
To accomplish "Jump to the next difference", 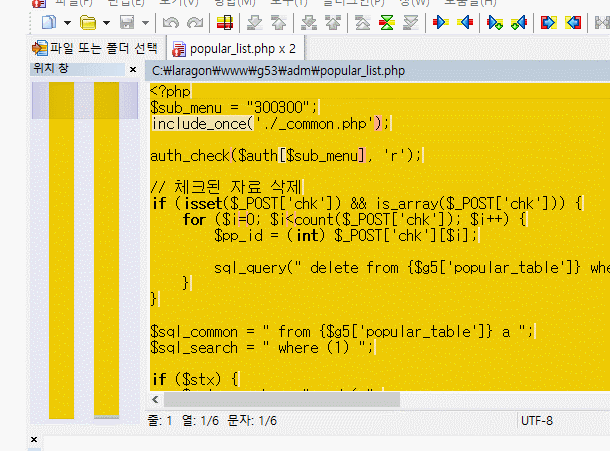I will pos(254,23).
